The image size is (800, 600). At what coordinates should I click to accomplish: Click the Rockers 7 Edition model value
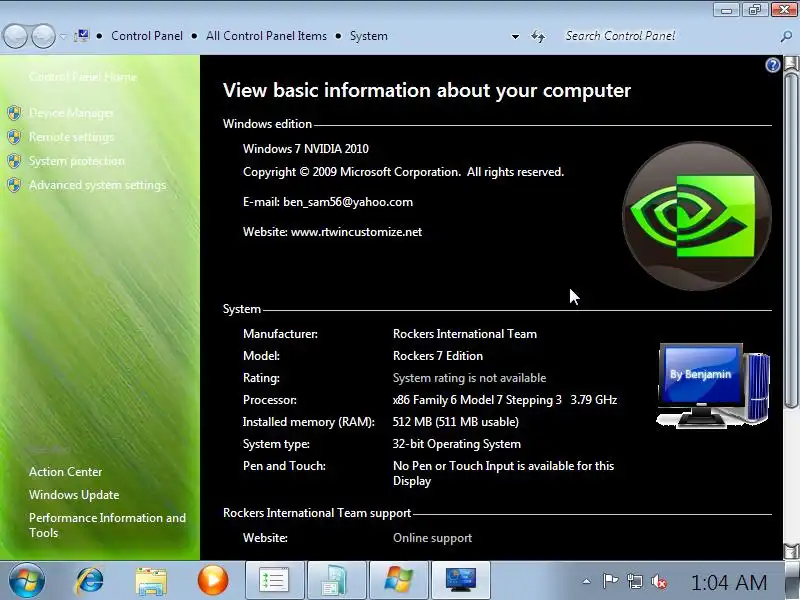pyautogui.click(x=438, y=356)
